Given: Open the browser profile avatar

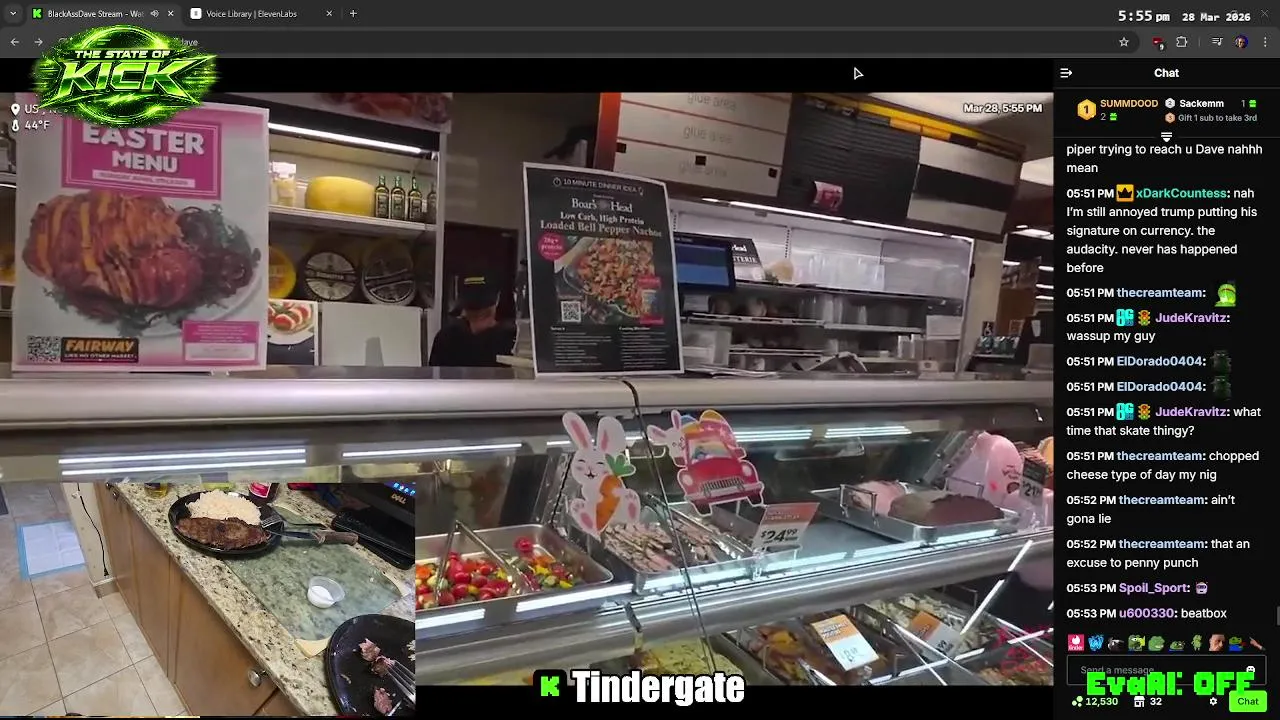Looking at the screenshot, I should coord(1241,42).
